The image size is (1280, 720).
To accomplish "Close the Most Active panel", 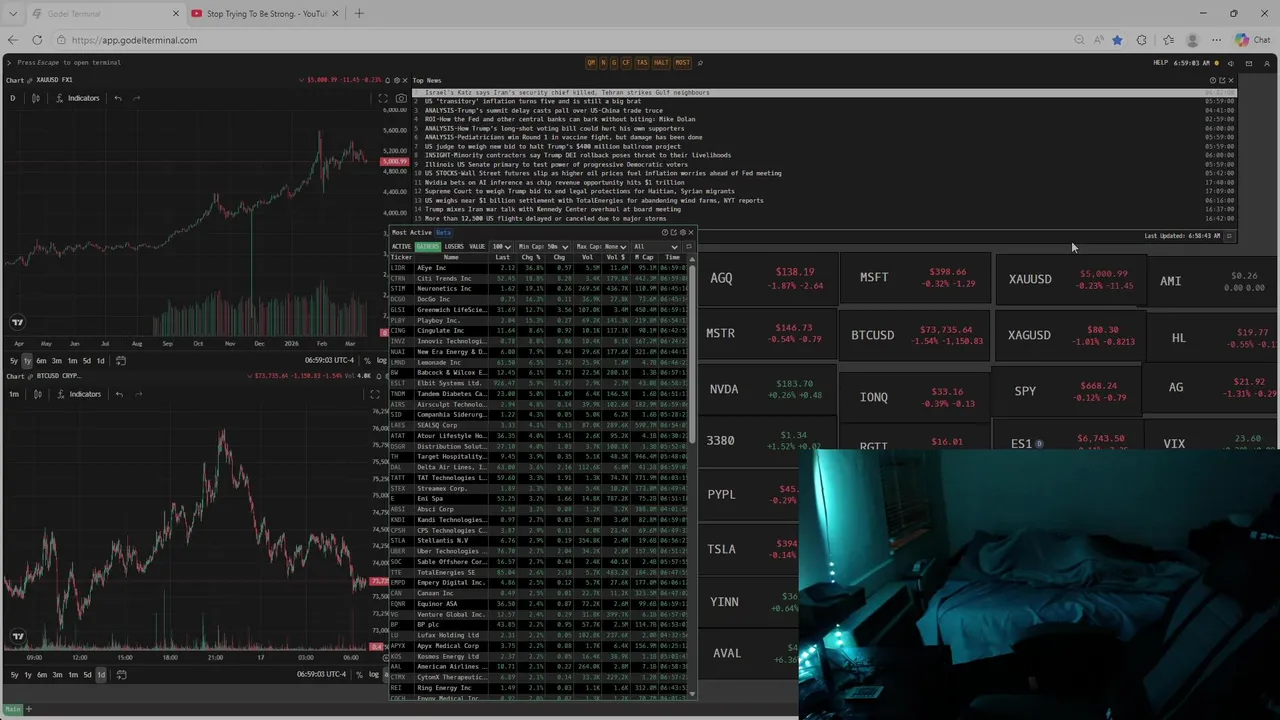I will click(x=691, y=232).
